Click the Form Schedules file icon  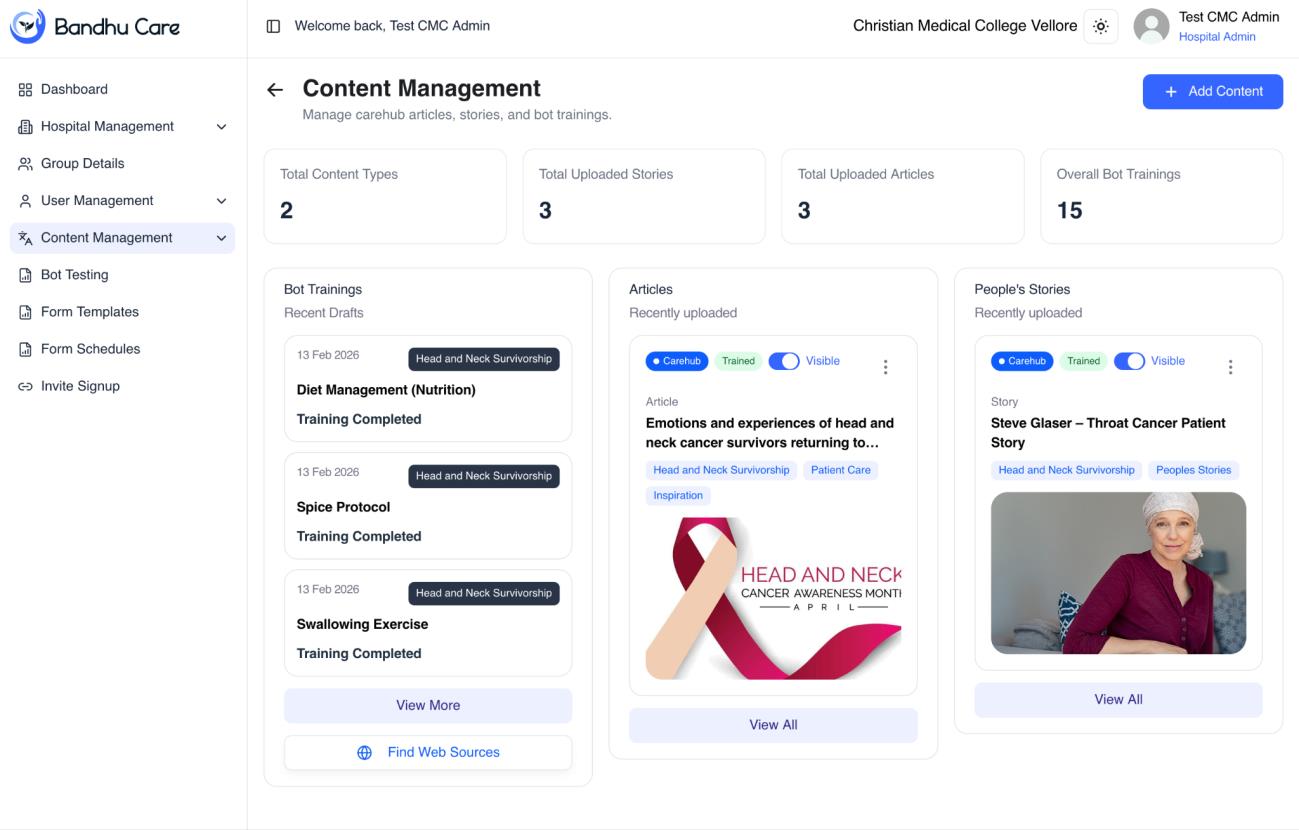click(26, 349)
